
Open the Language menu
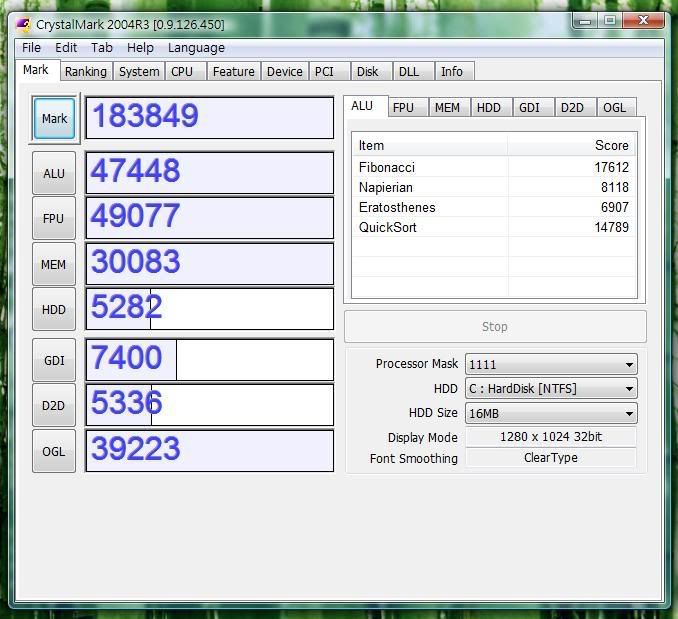click(x=196, y=48)
